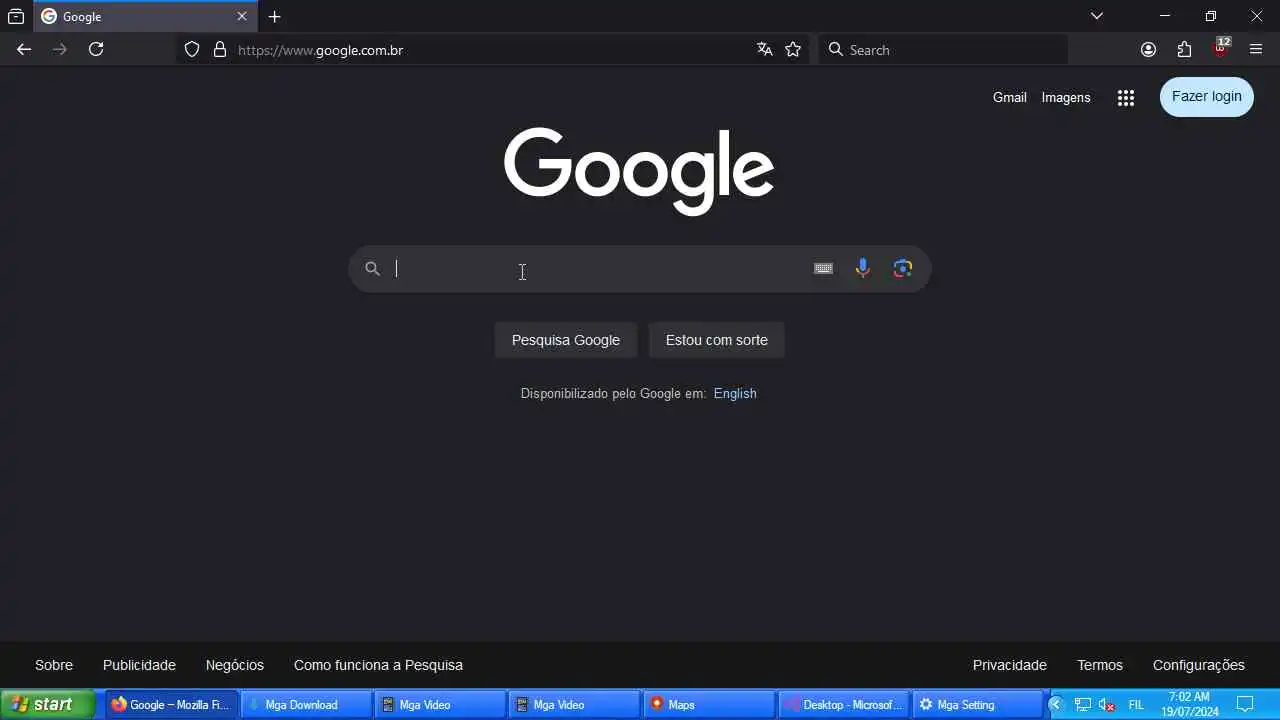Image resolution: width=1280 pixels, height=720 pixels.
Task: Expand the list all tabs chevron
Action: pyautogui.click(x=1096, y=16)
